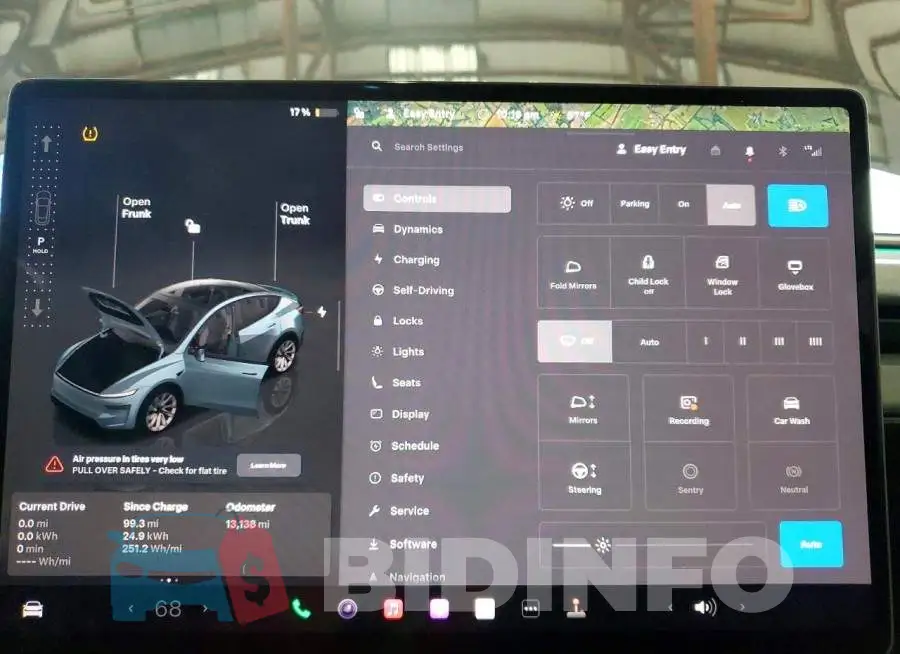Image resolution: width=900 pixels, height=654 pixels.
Task: Open the Self-Driving settings
Action: (413, 291)
